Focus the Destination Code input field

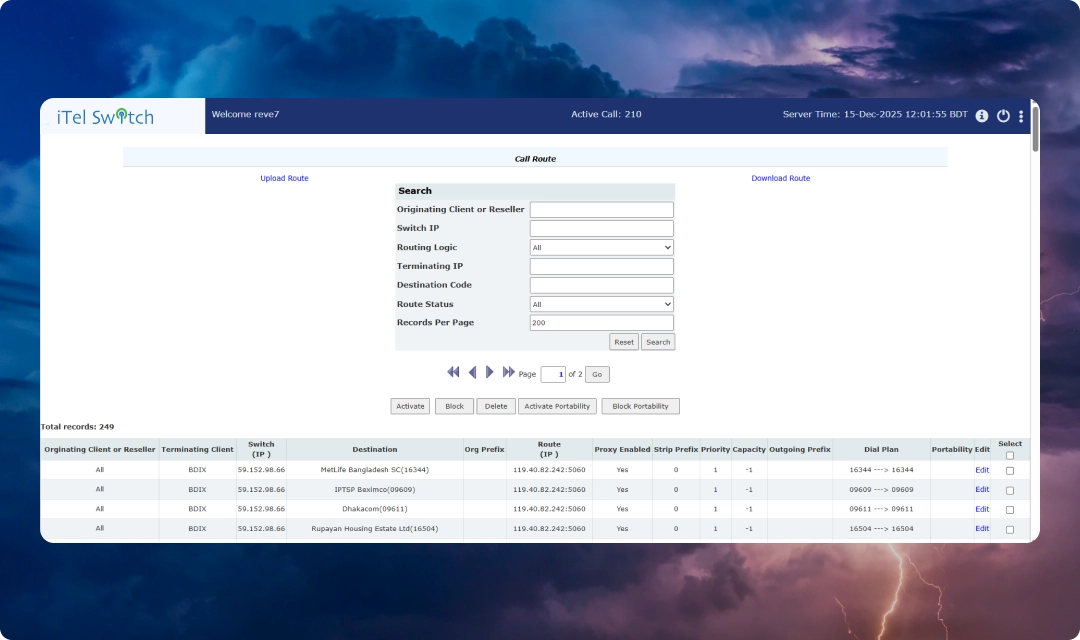[x=601, y=285]
